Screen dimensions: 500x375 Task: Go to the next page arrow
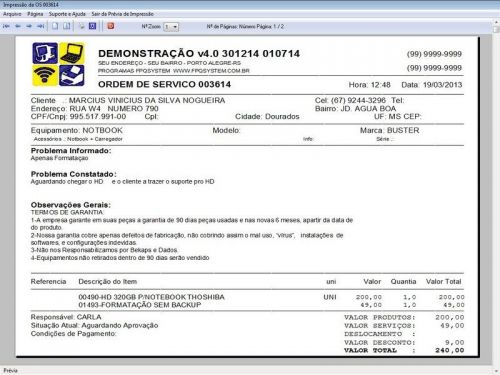pyautogui.click(x=29, y=26)
